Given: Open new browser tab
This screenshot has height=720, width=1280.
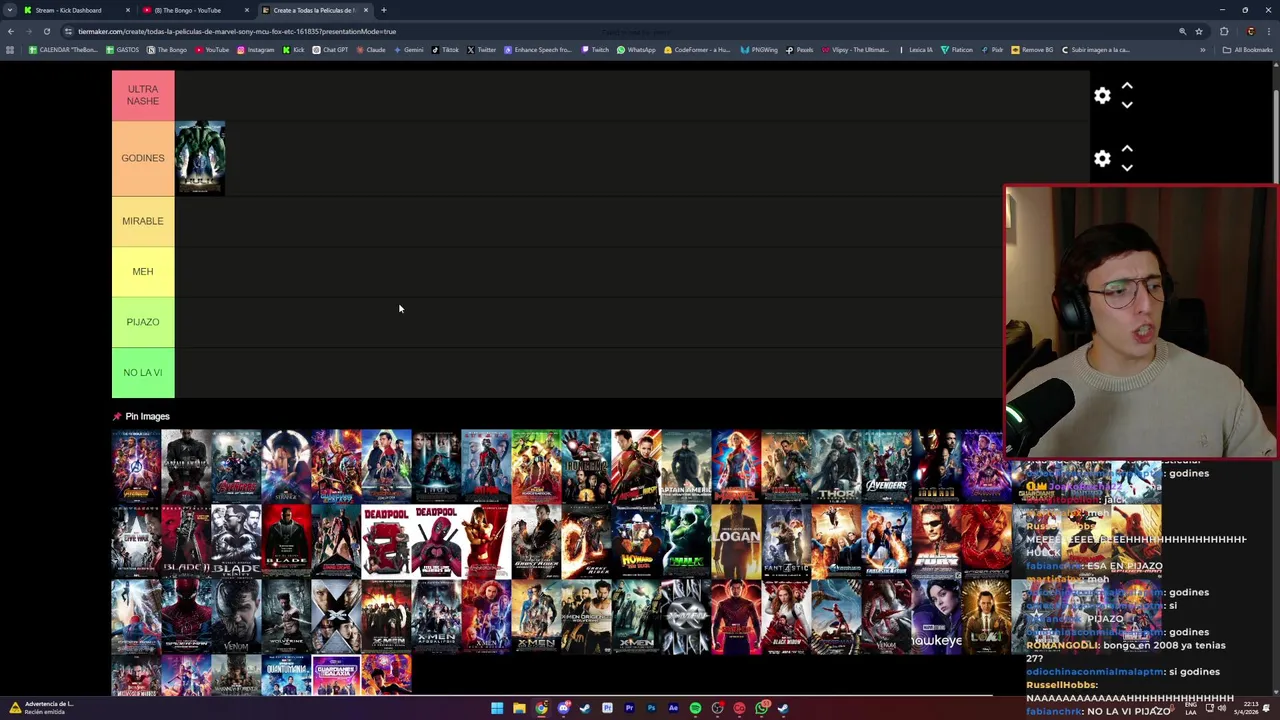Looking at the screenshot, I should tap(383, 10).
